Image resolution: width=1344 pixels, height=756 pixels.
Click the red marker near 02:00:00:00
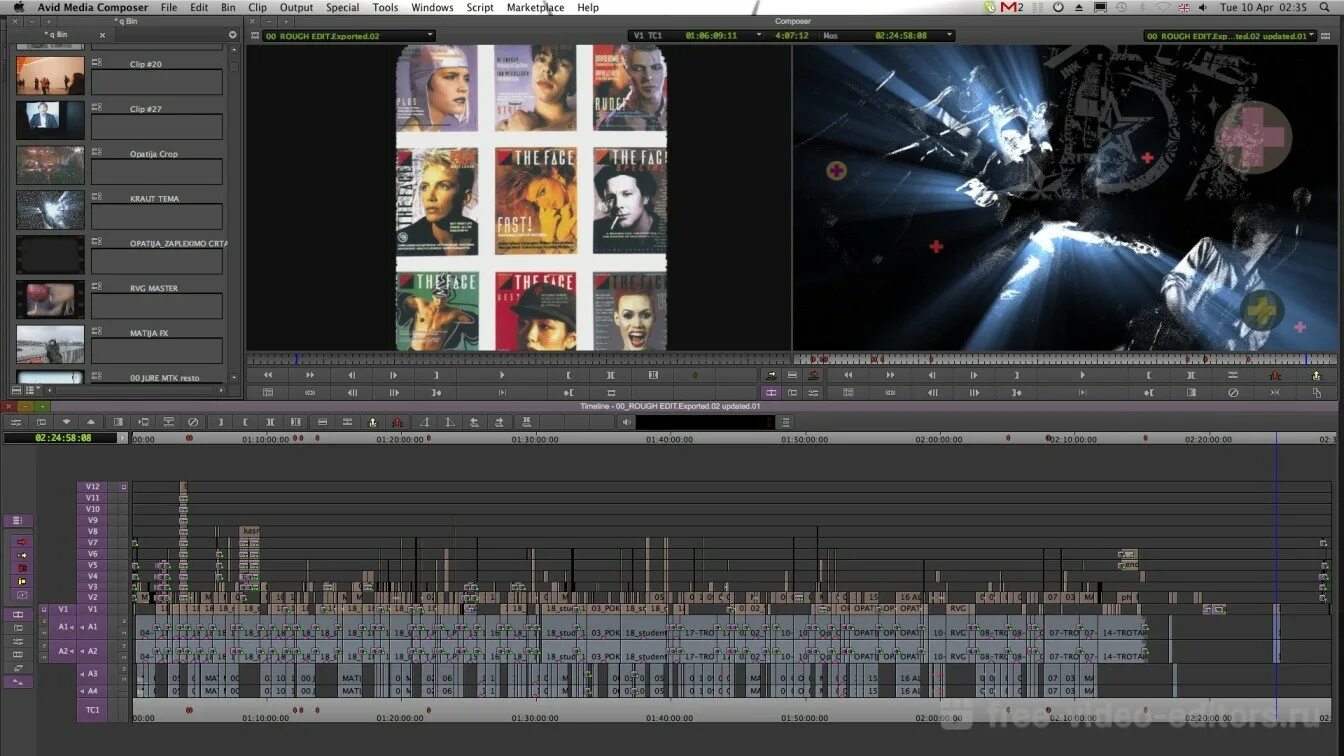(x=1007, y=438)
